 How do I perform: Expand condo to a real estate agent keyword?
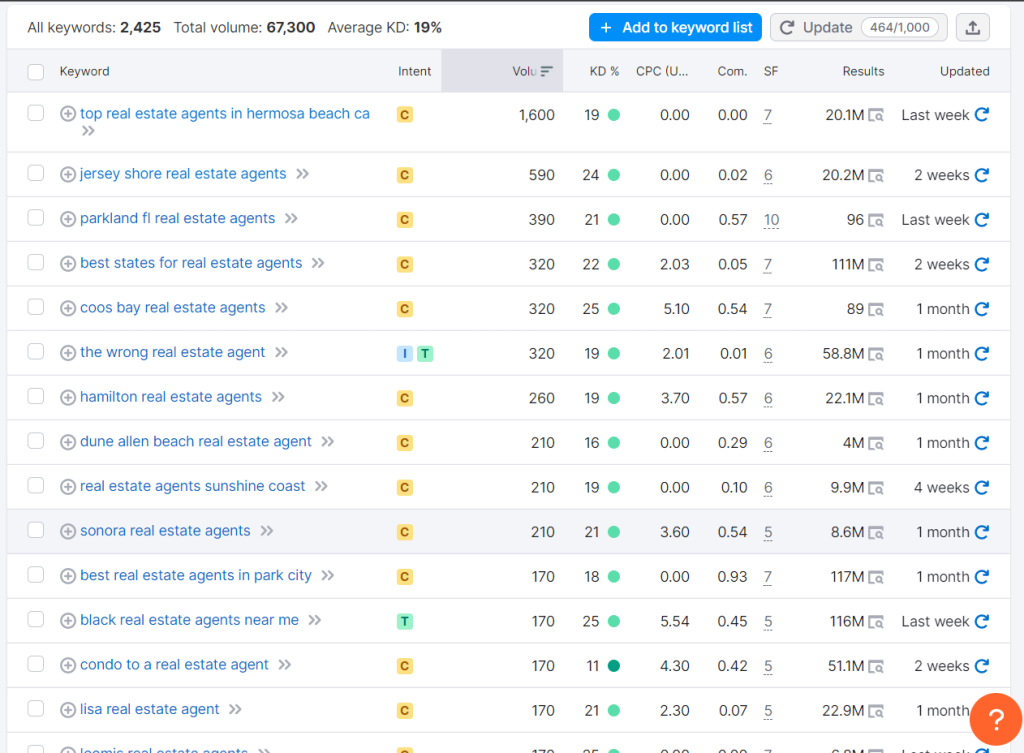tap(287, 664)
